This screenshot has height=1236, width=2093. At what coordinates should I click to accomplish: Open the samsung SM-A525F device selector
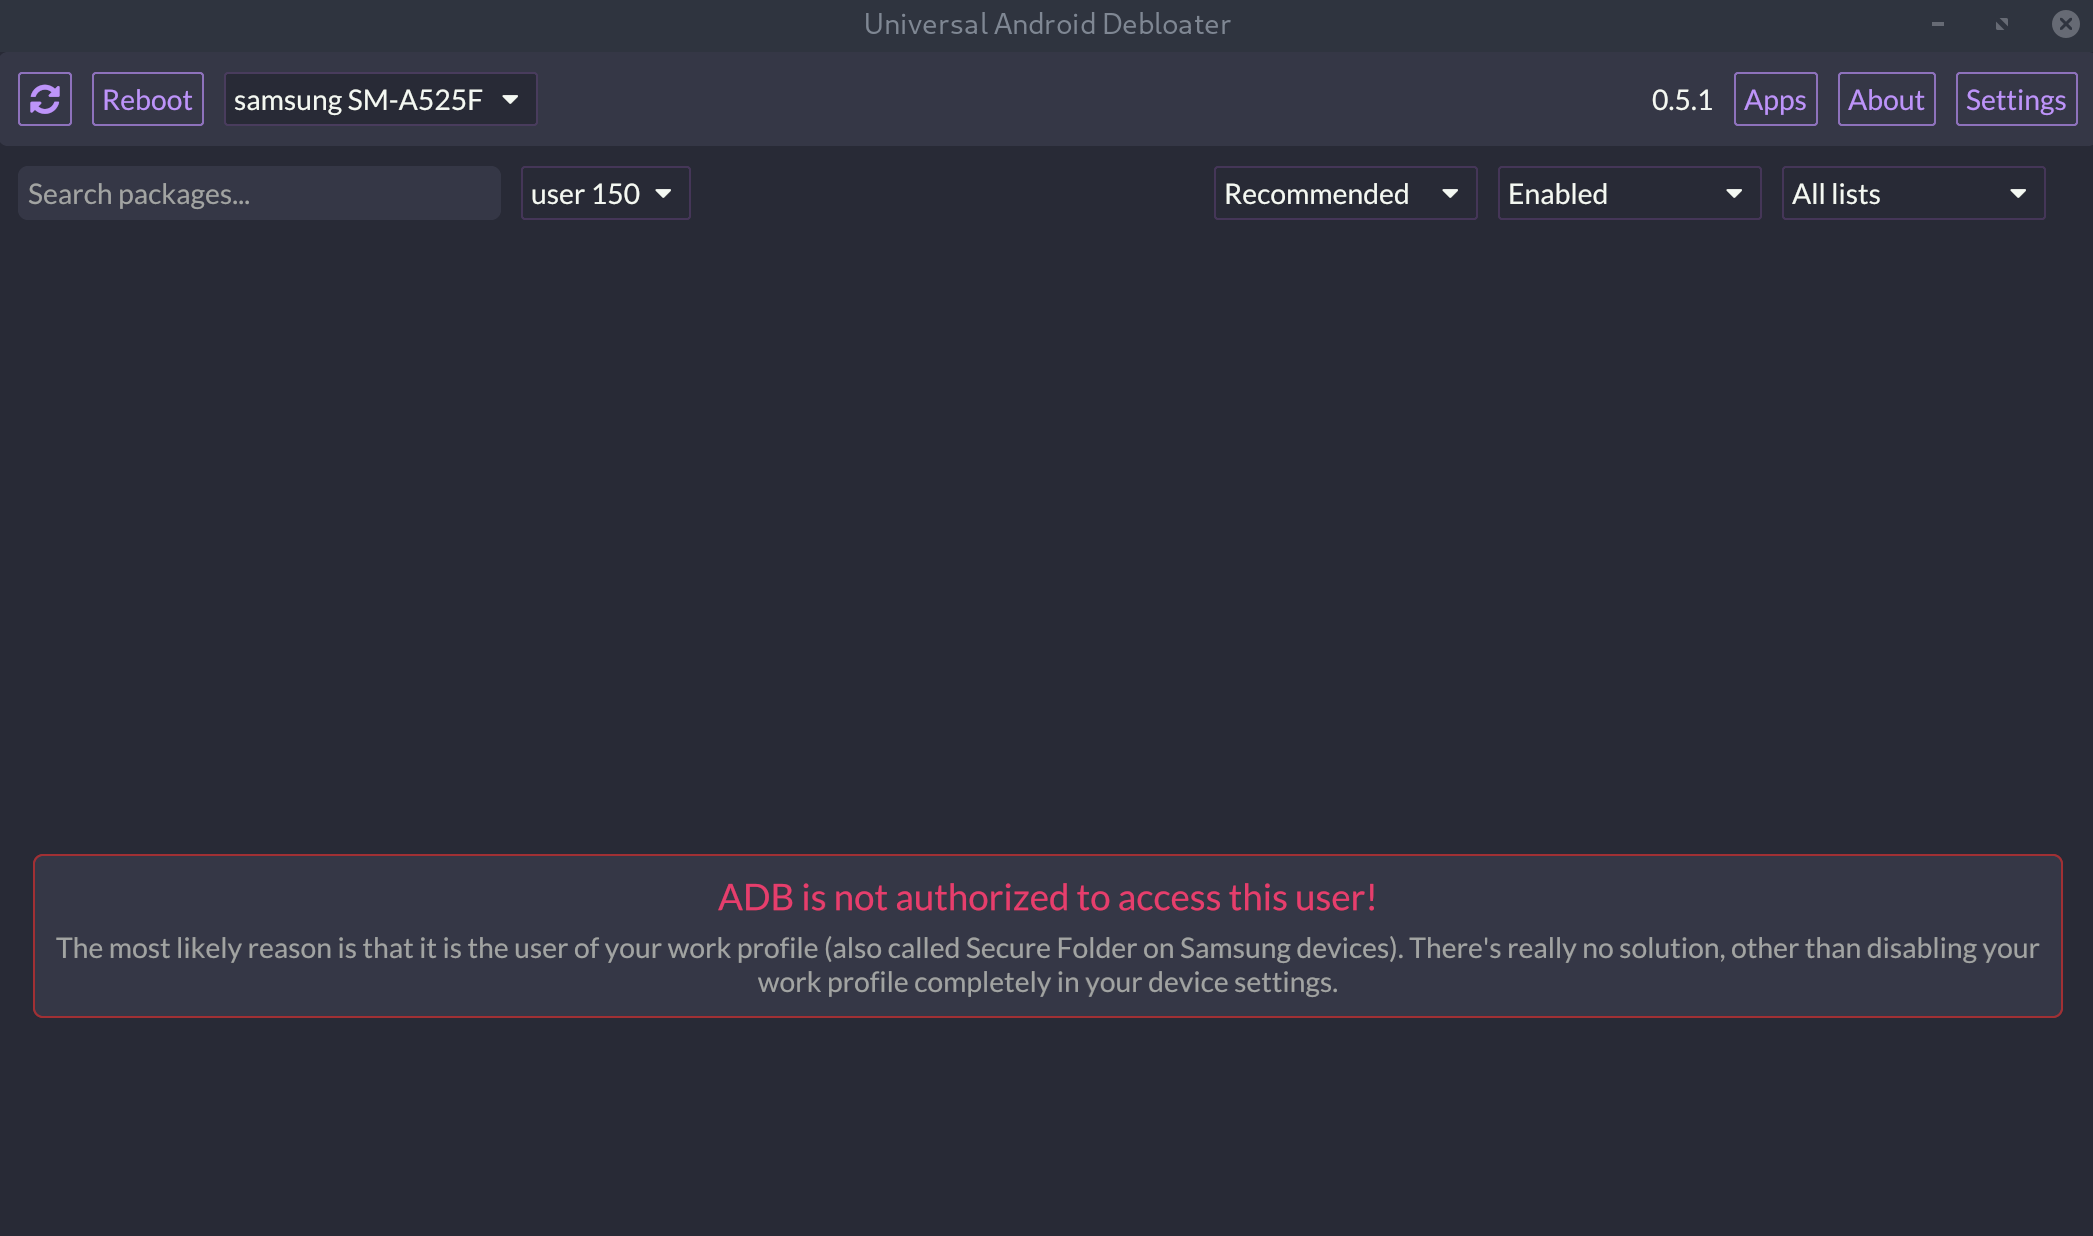(379, 99)
